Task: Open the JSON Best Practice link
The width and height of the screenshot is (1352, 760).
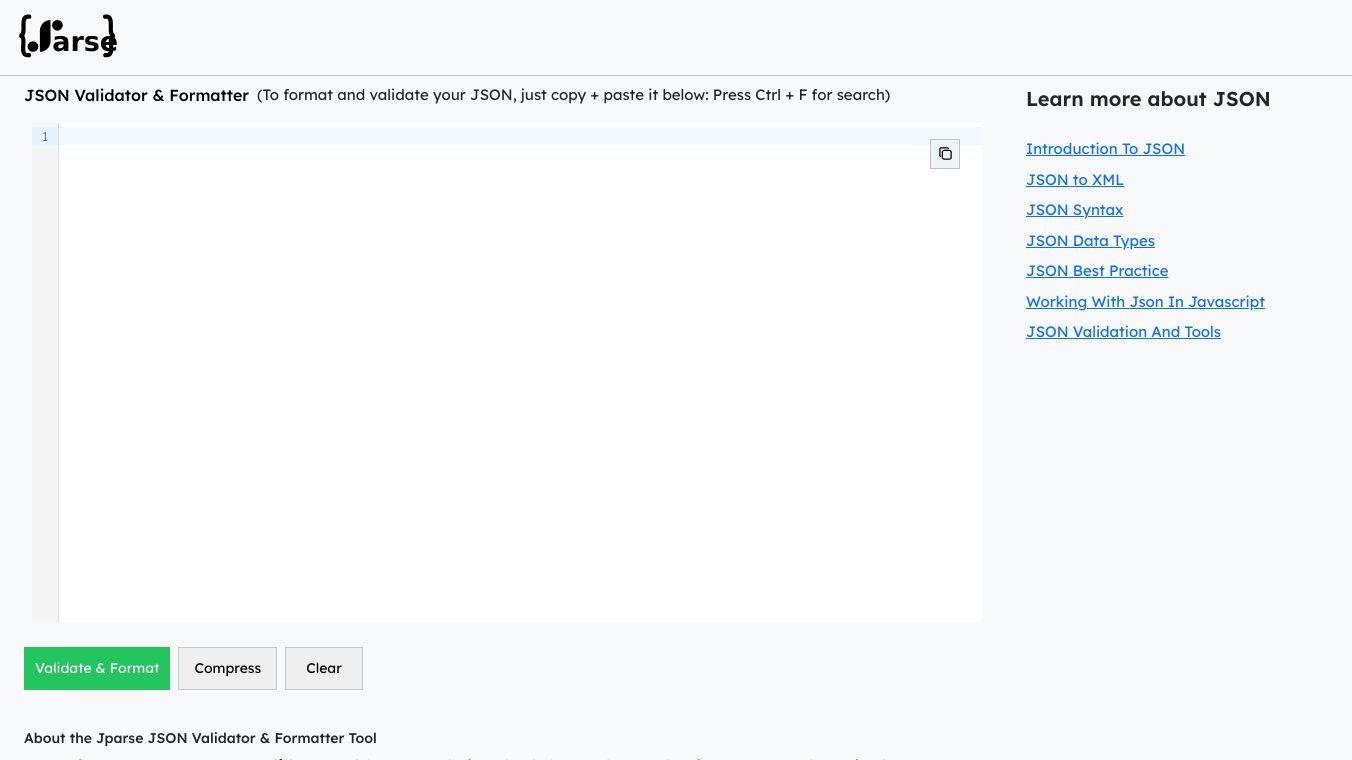Action: [x=1097, y=271]
